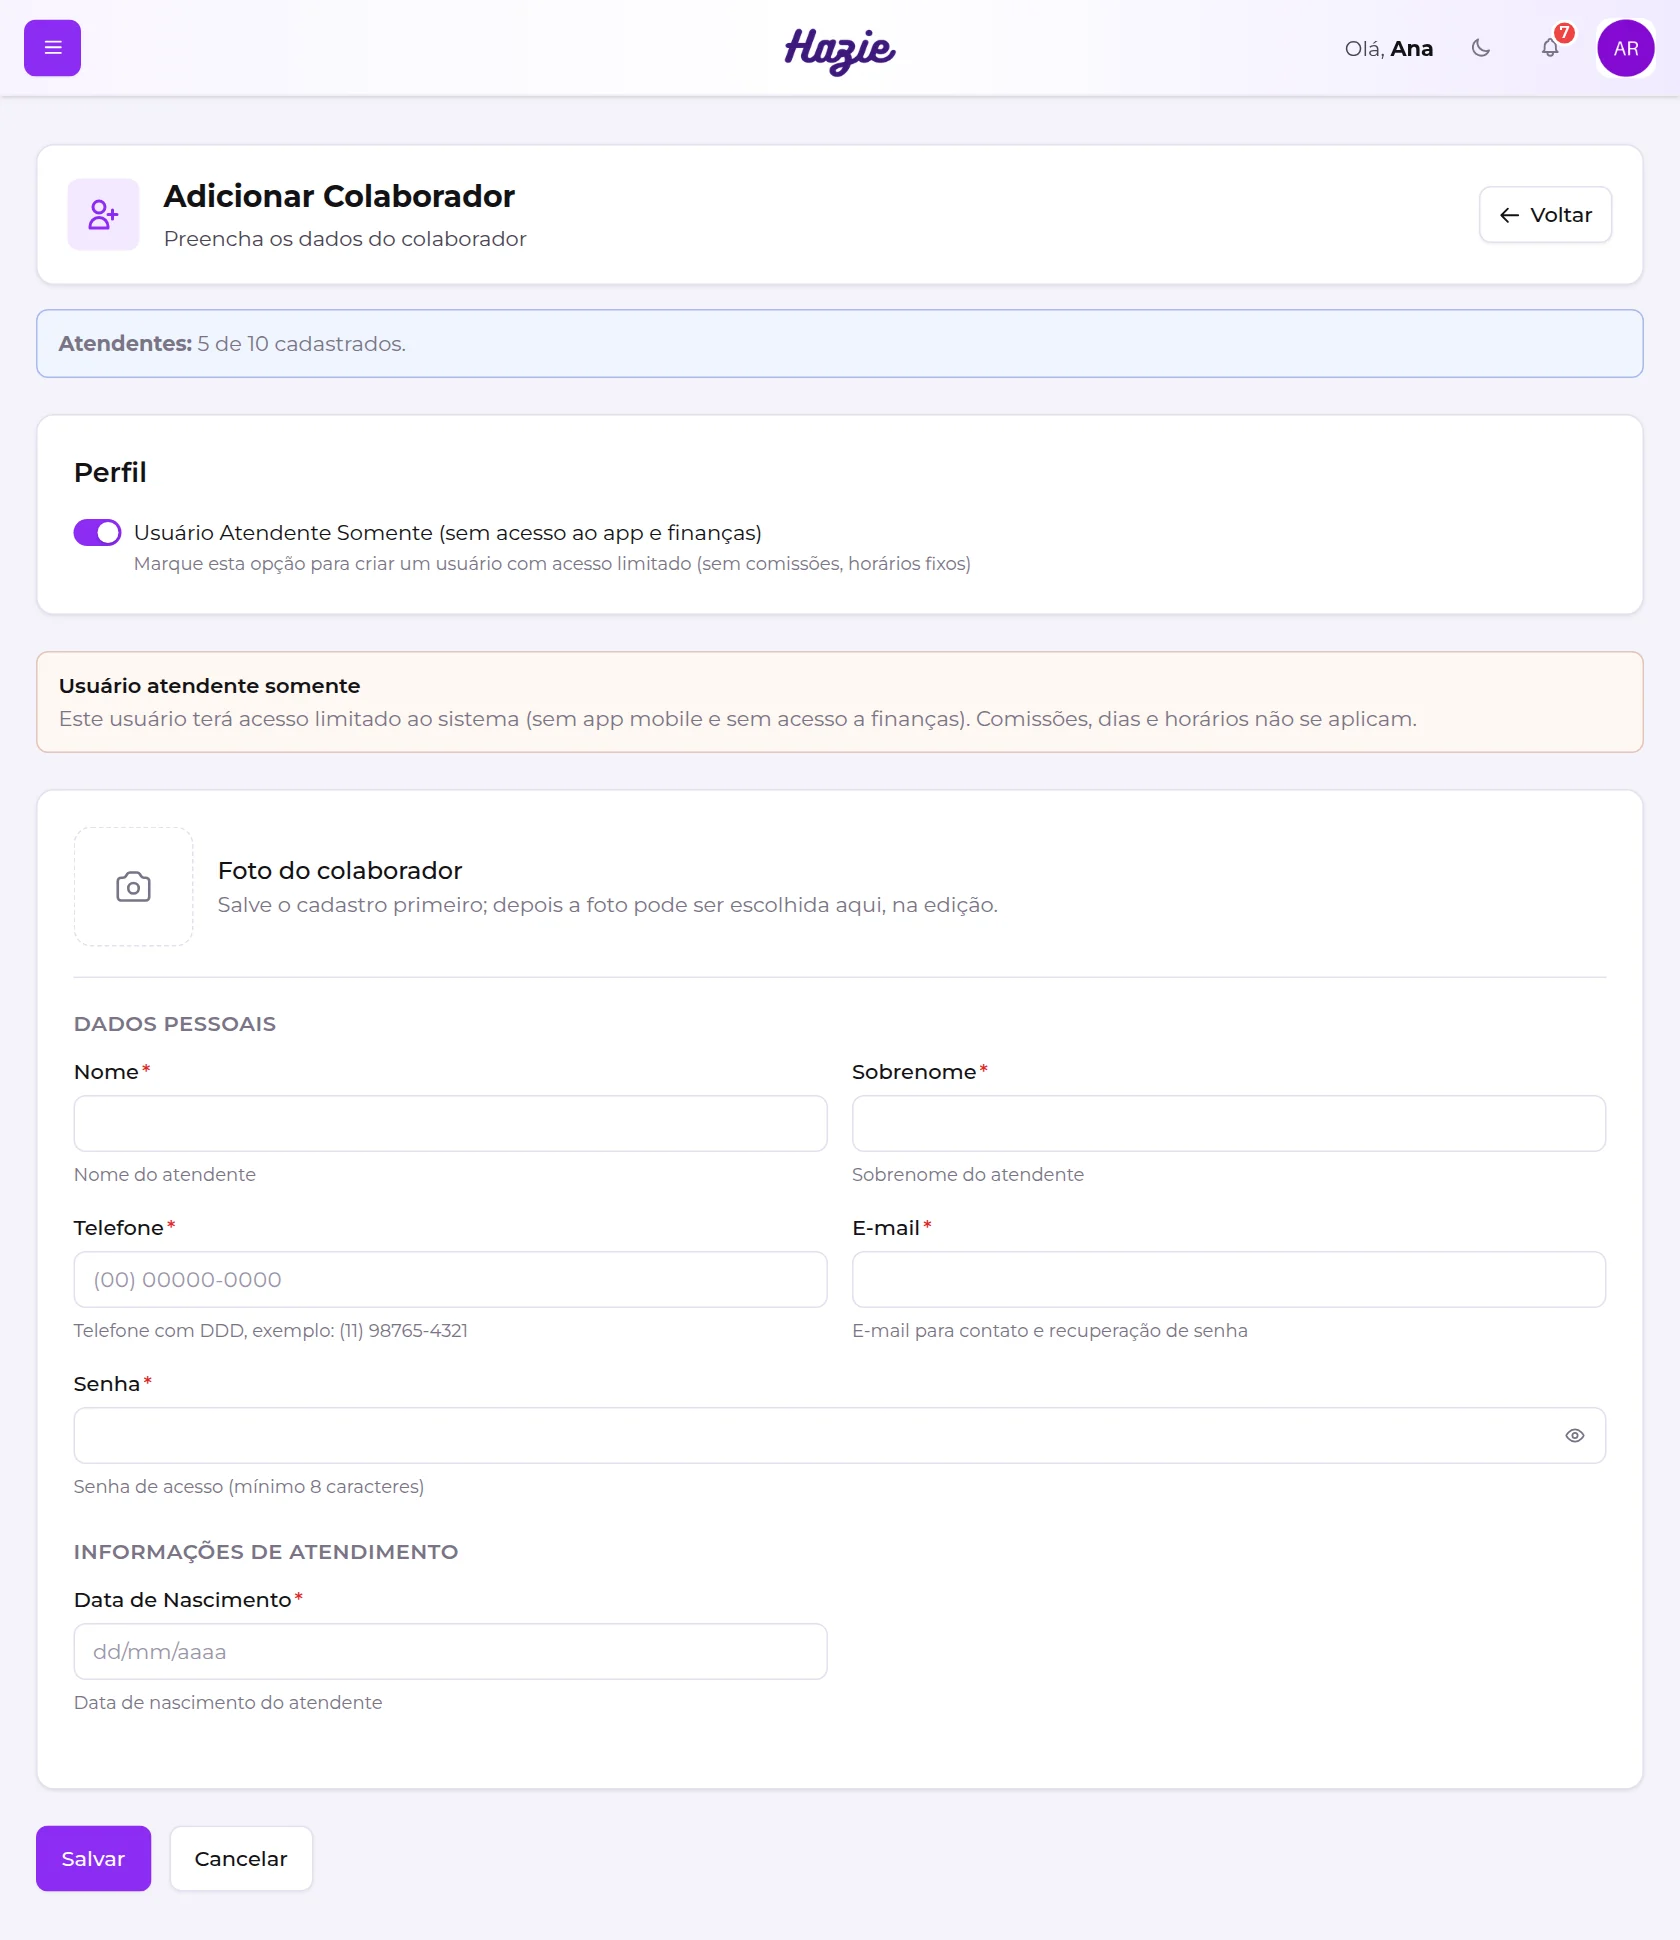
Task: Open the AR user avatar
Action: [x=1626, y=48]
